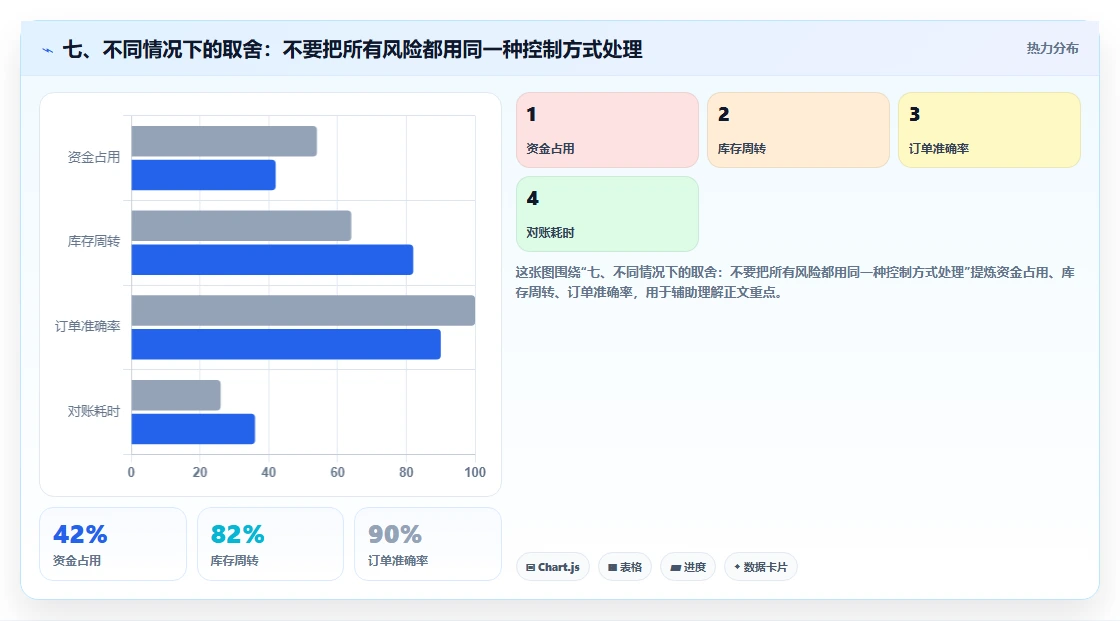Click the gray bar for 库存周转

pos(241,226)
